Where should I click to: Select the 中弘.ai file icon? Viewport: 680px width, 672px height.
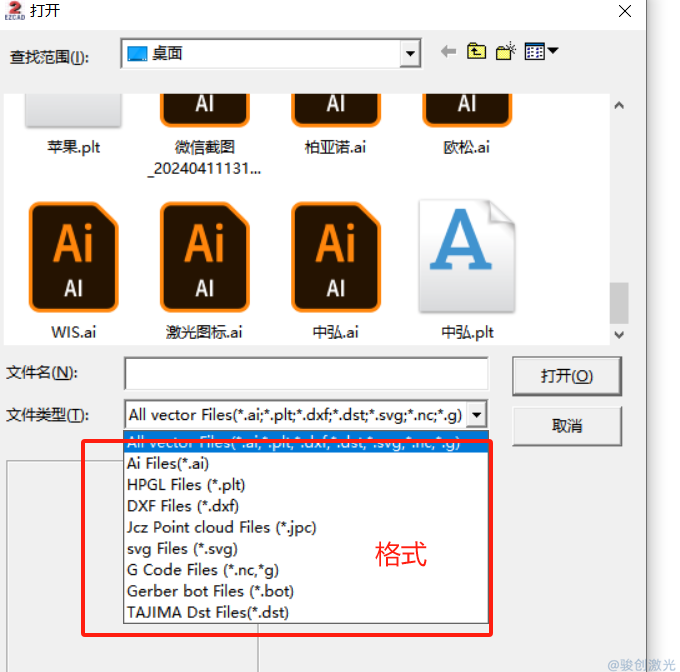coord(336,257)
